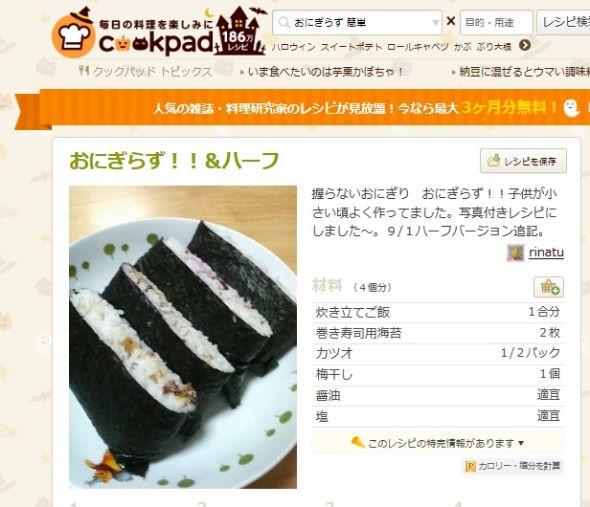Open the ハロウィン keyword link
The width and height of the screenshot is (590, 507).
click(x=293, y=47)
